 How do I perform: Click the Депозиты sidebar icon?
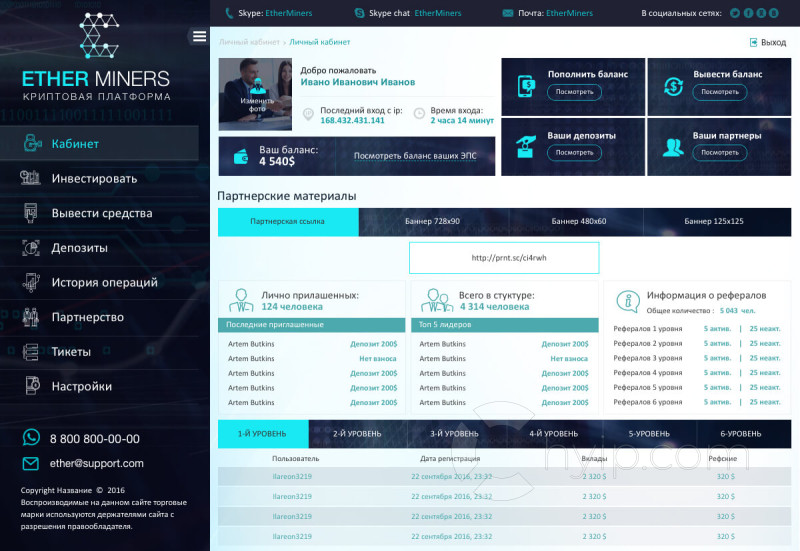(x=31, y=248)
